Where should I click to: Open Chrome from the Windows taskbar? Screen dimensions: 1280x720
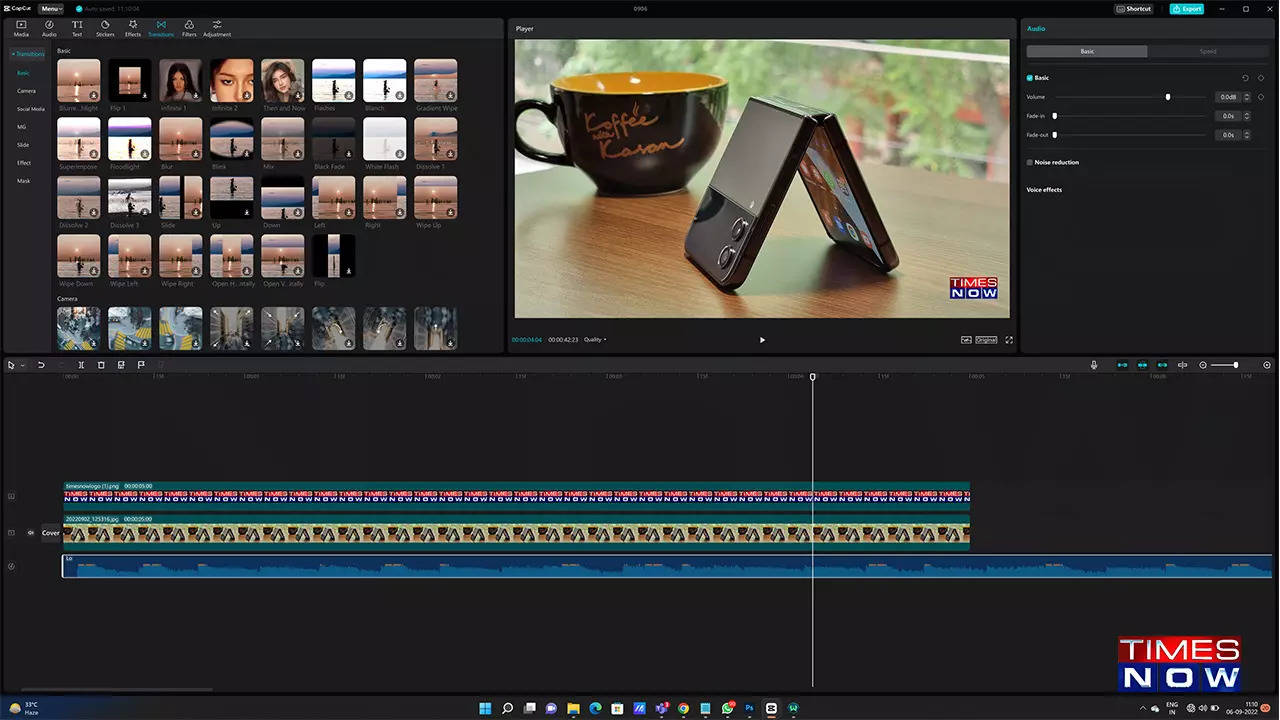pos(683,708)
